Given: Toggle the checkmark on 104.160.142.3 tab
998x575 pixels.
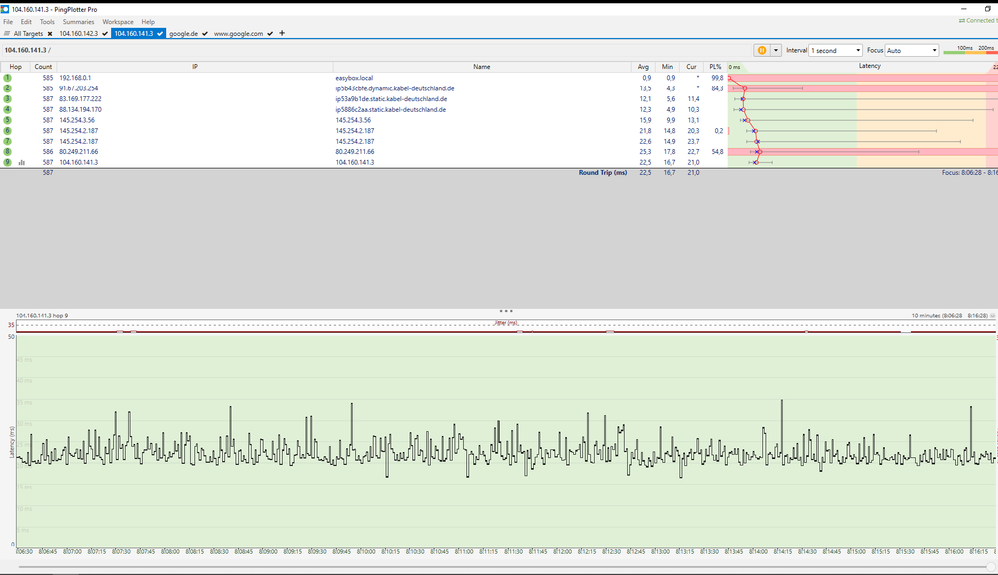Looking at the screenshot, I should click(104, 33).
